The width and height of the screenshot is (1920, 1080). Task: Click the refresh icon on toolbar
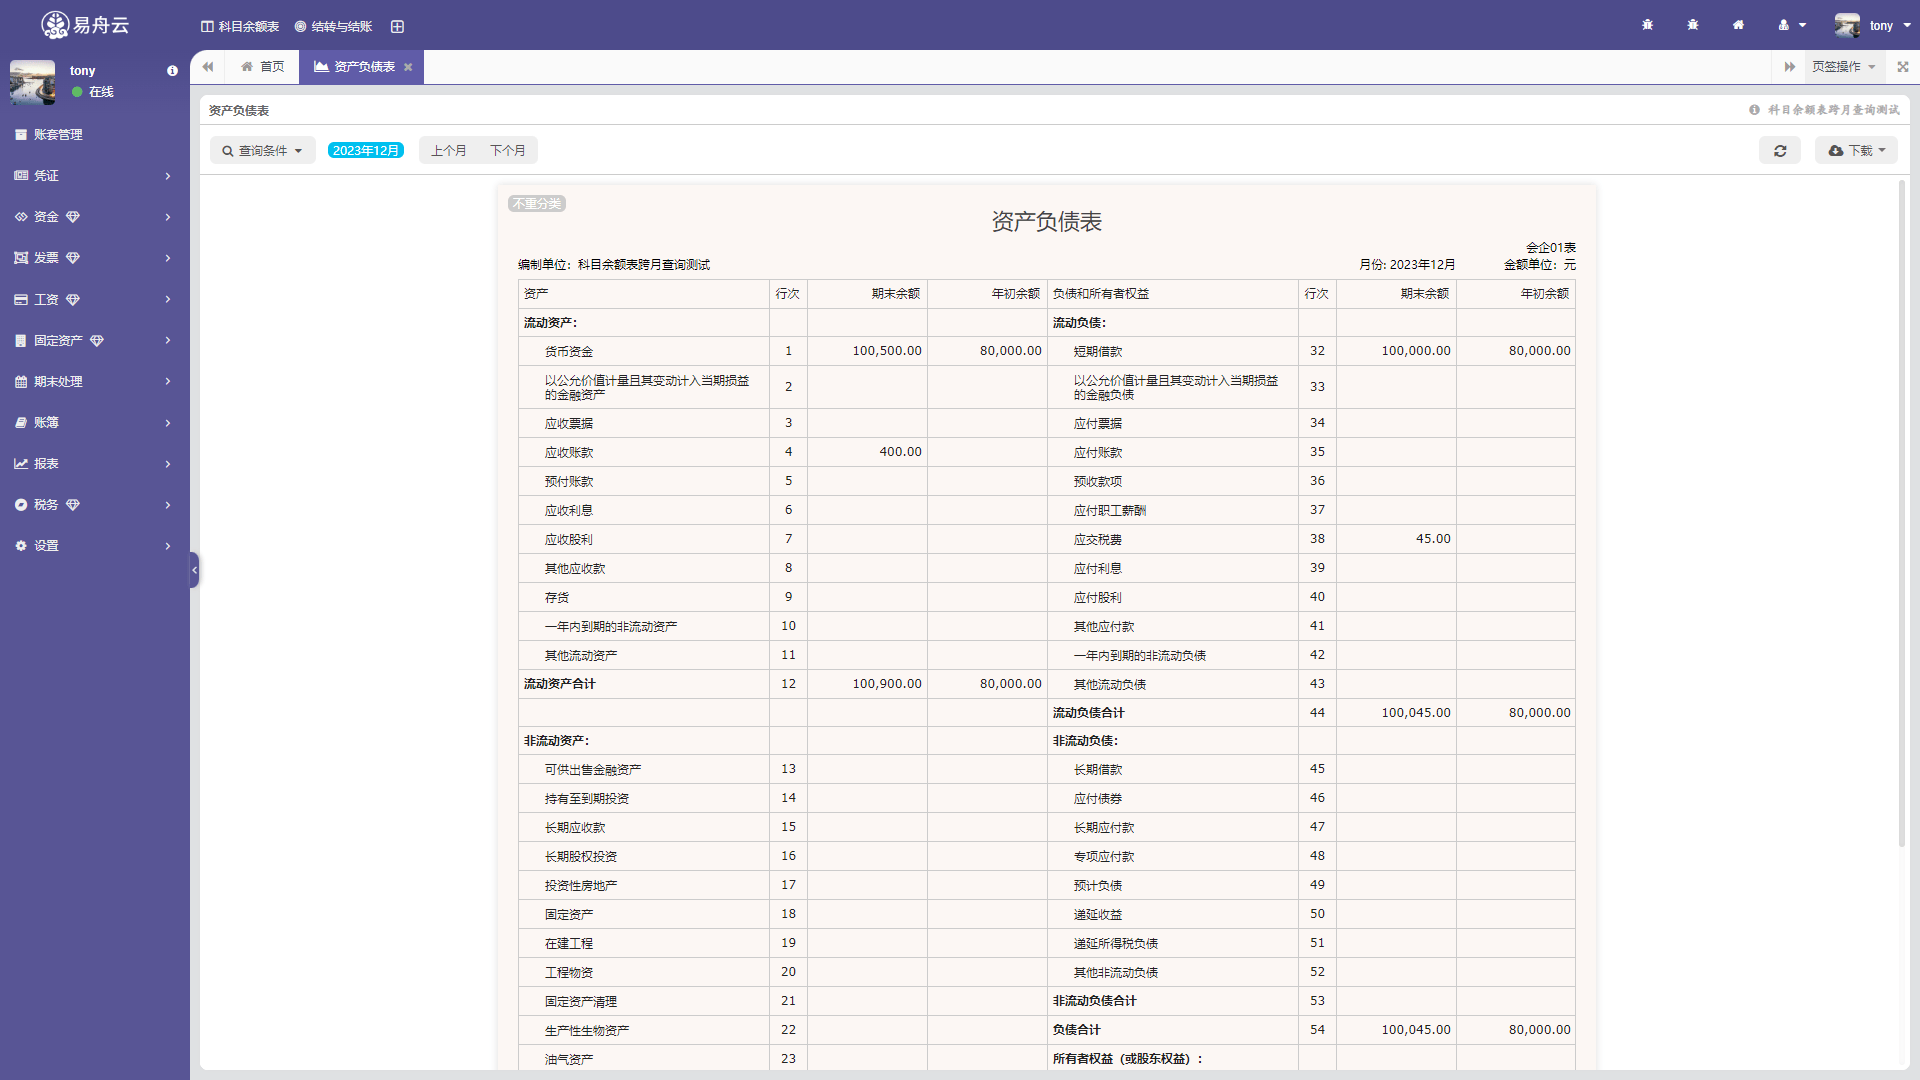click(1782, 150)
